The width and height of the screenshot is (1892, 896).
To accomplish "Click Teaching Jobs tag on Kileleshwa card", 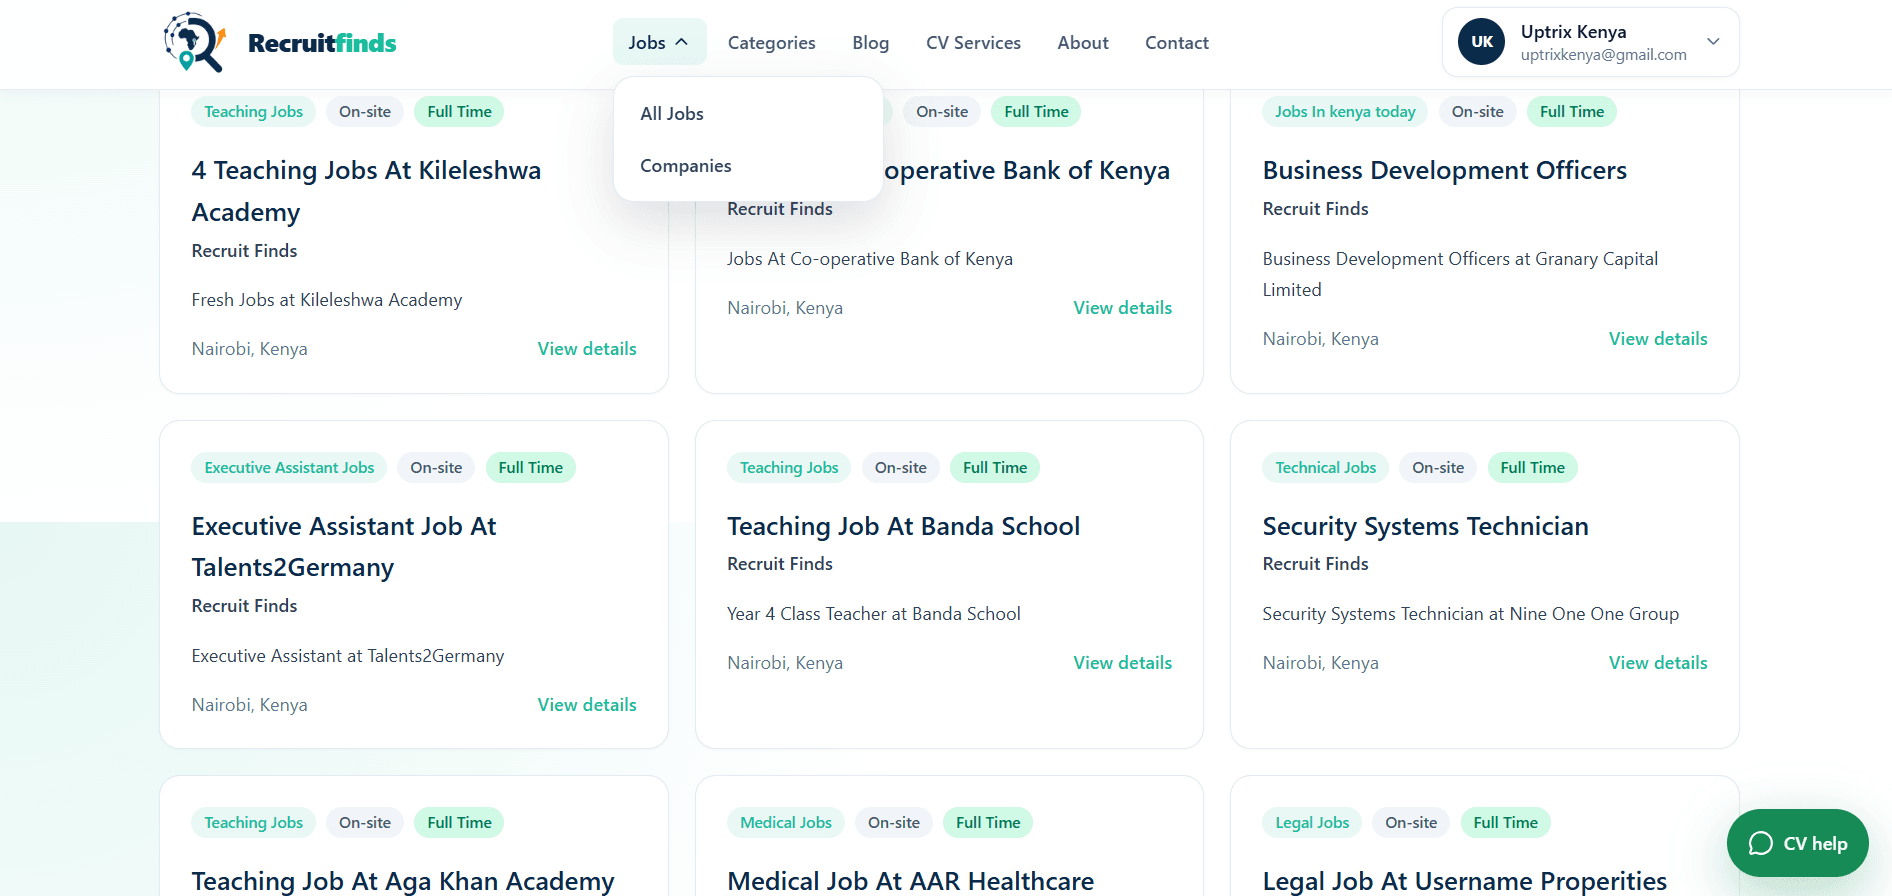I will coord(253,112).
